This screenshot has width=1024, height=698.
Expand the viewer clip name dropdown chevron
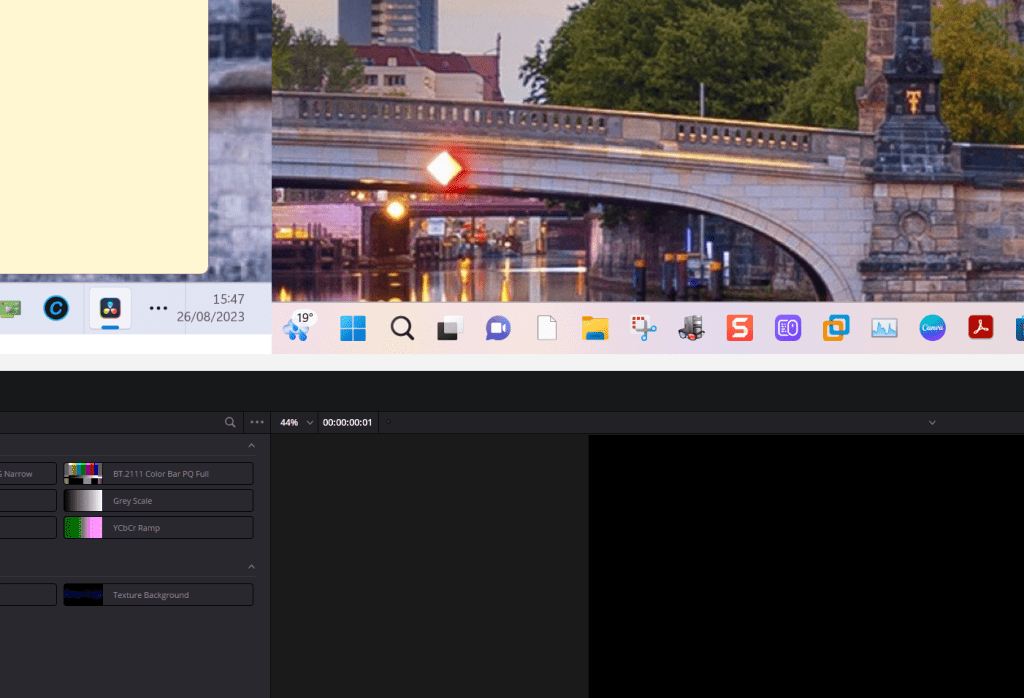(932, 422)
